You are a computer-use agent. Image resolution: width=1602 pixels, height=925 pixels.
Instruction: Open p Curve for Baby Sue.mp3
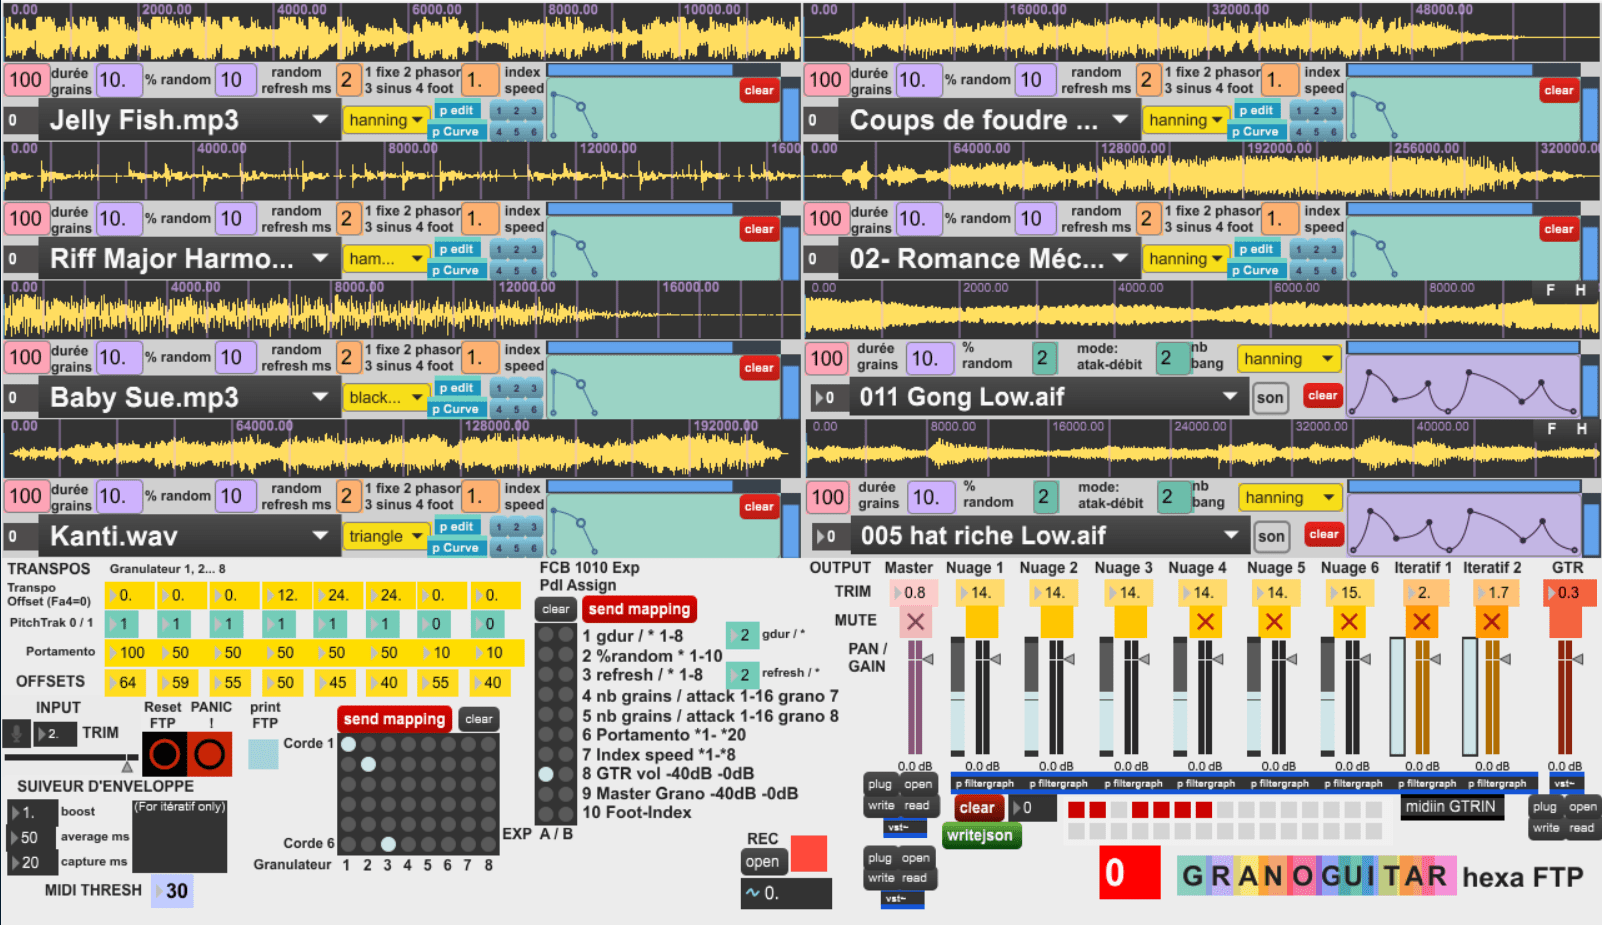[455, 409]
